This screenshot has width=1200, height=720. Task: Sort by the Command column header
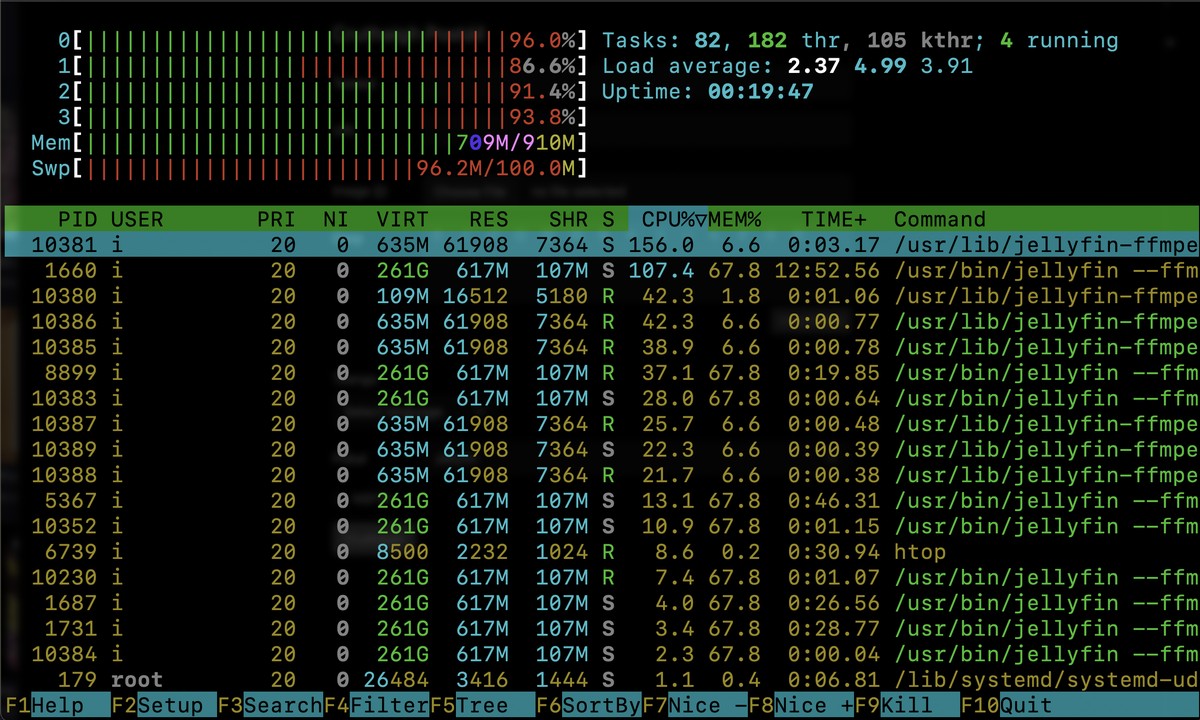pyautogui.click(x=939, y=219)
